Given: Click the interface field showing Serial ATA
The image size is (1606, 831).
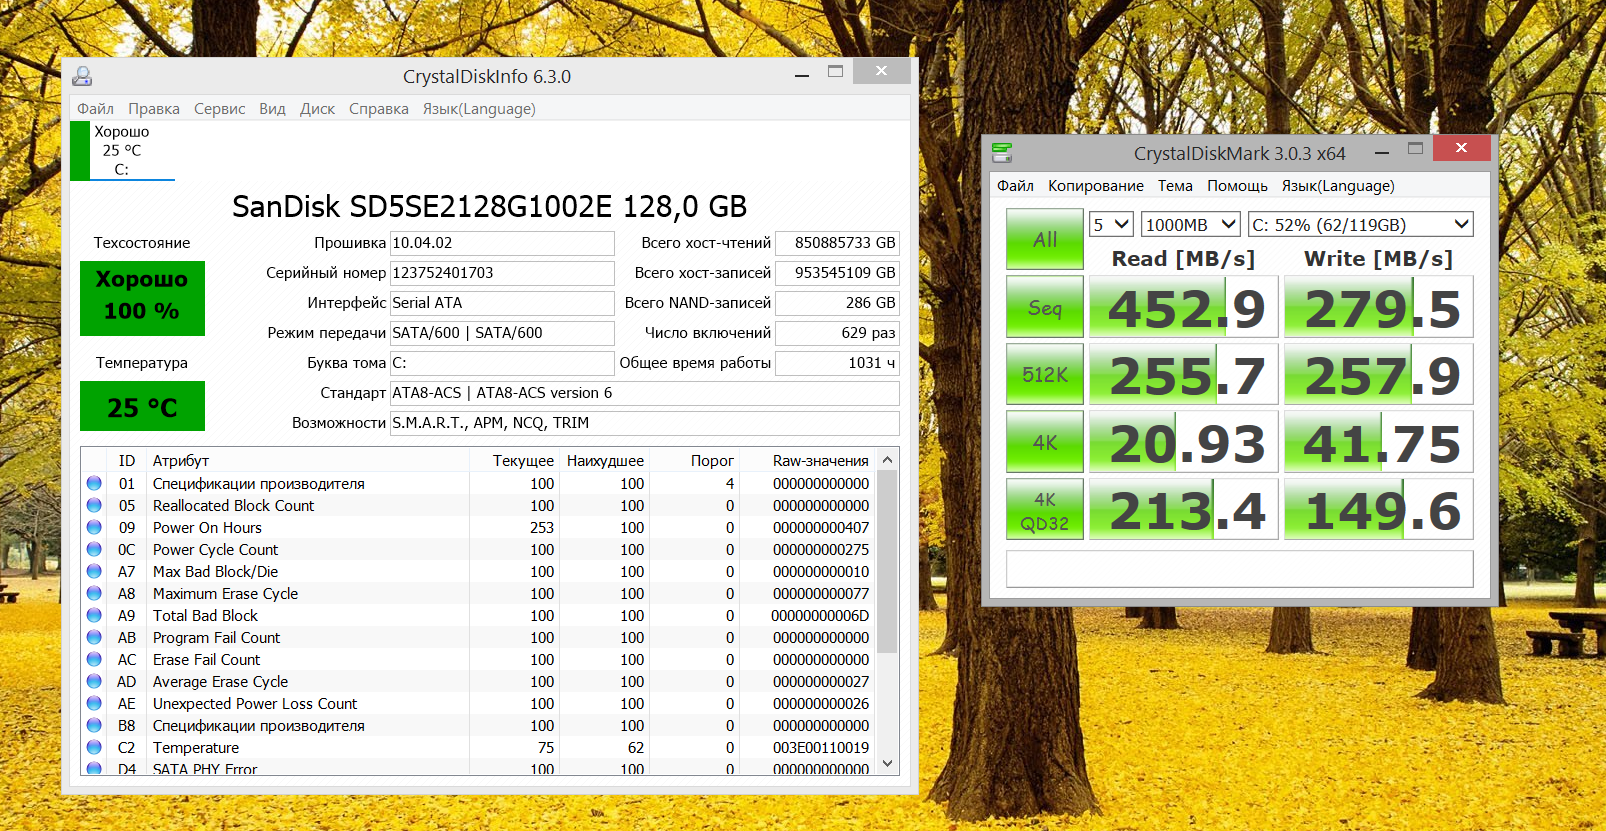Looking at the screenshot, I should (x=502, y=303).
